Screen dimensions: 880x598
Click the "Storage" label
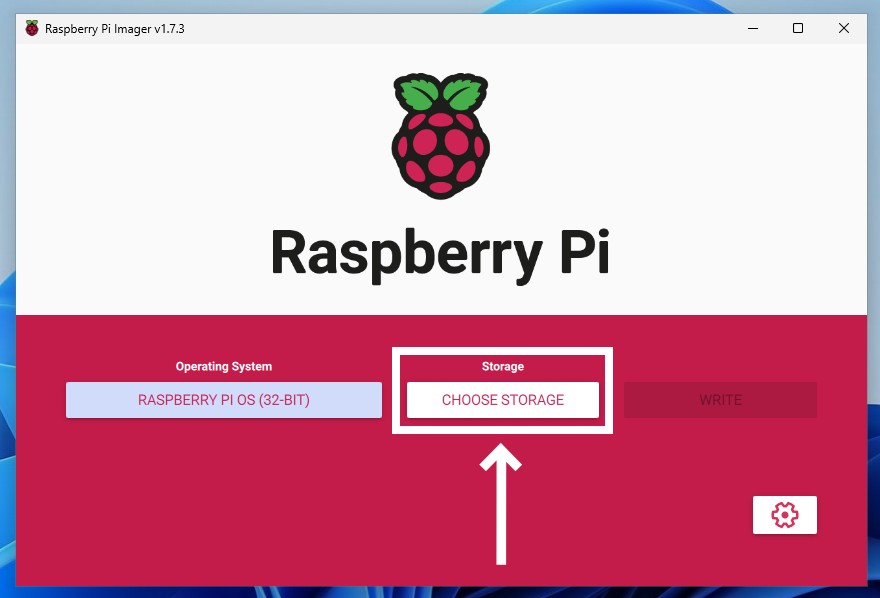point(503,366)
